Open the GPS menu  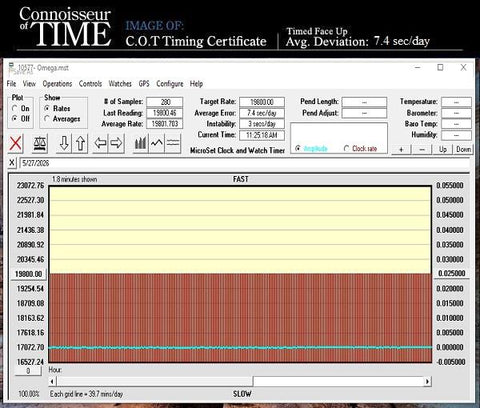pos(144,84)
